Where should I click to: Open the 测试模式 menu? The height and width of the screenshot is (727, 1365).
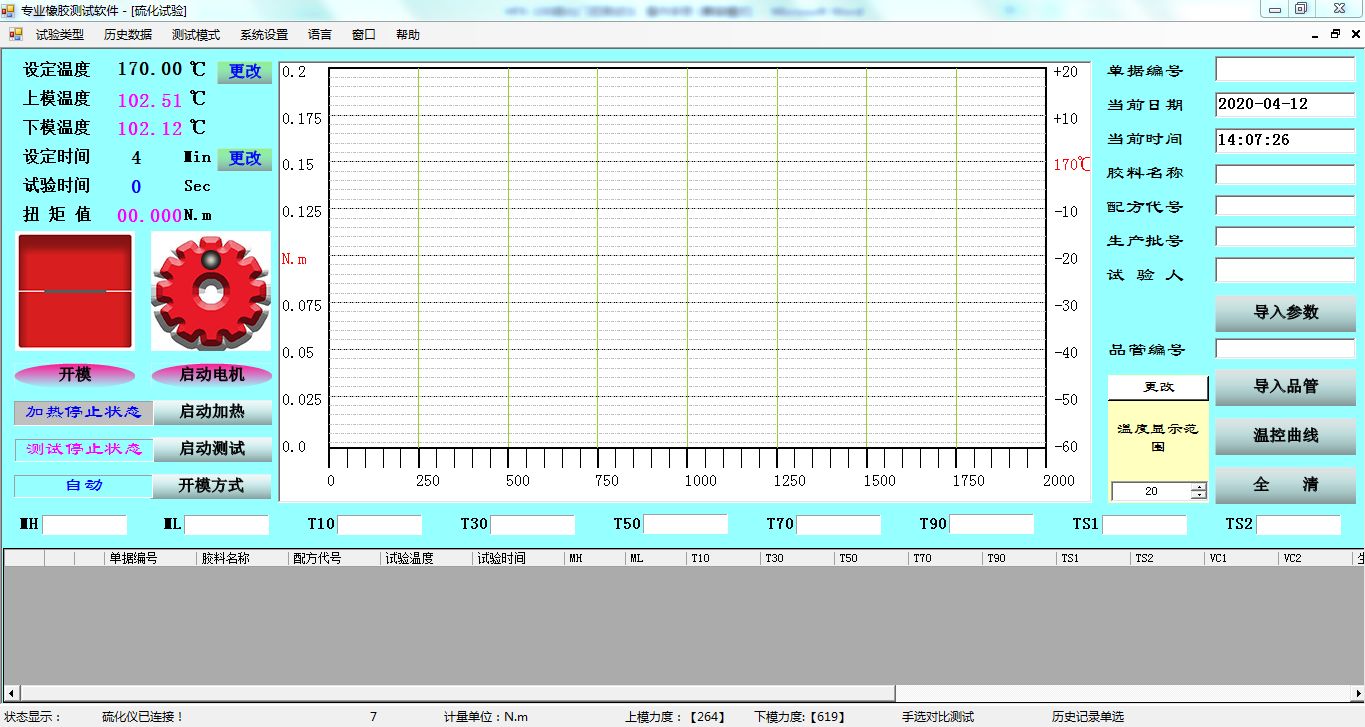196,34
